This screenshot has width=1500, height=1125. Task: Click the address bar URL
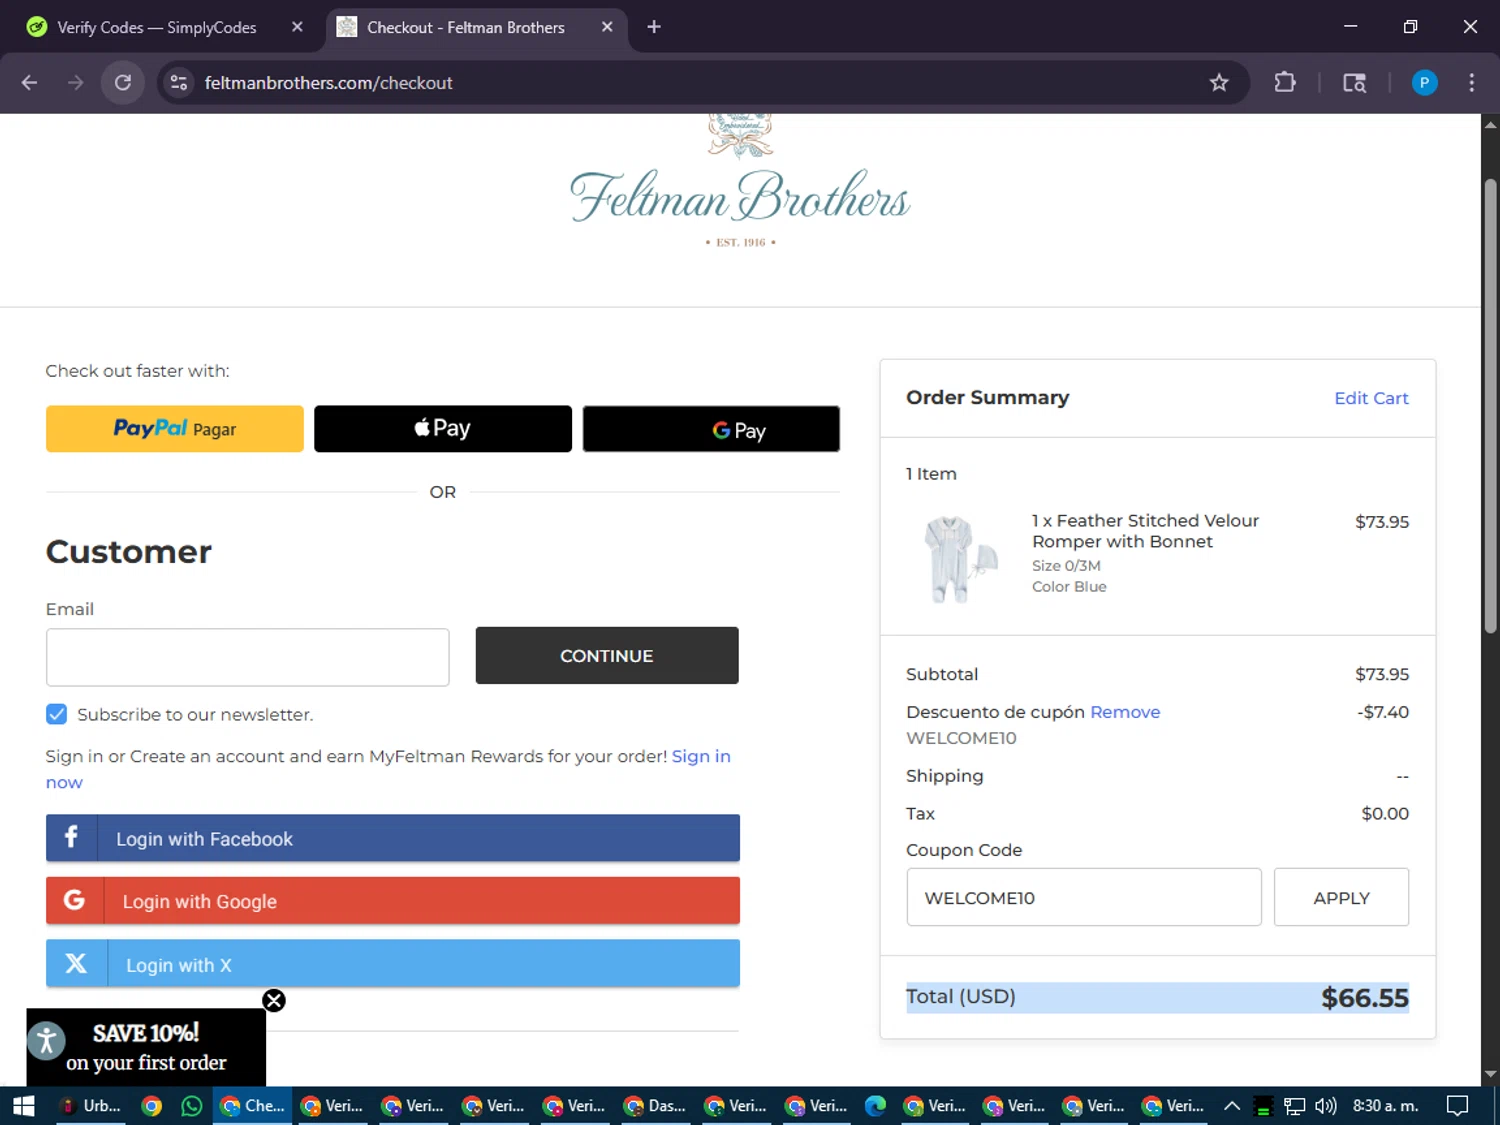click(328, 83)
